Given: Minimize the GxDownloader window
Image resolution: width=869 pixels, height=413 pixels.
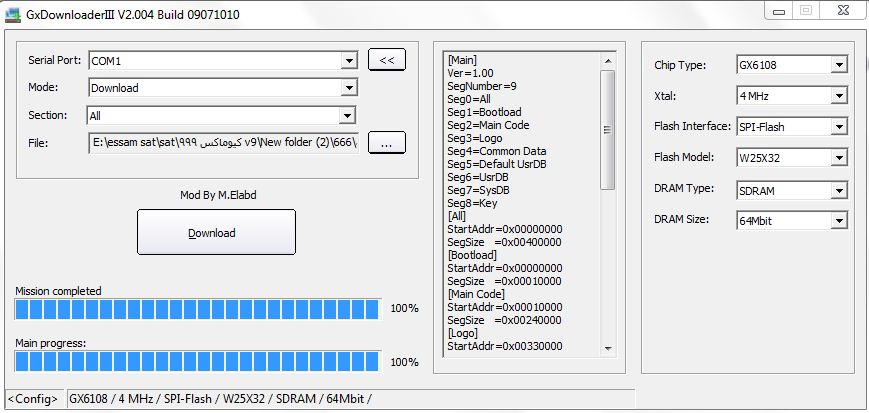Looking at the screenshot, I should click(779, 10).
